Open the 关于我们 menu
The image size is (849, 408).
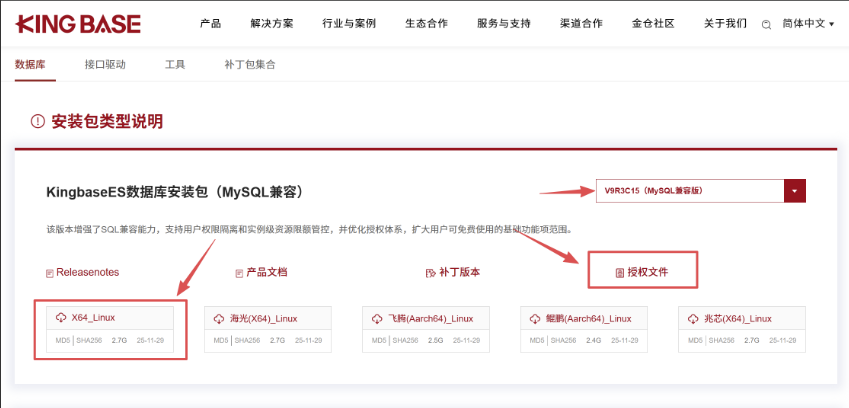pos(726,23)
